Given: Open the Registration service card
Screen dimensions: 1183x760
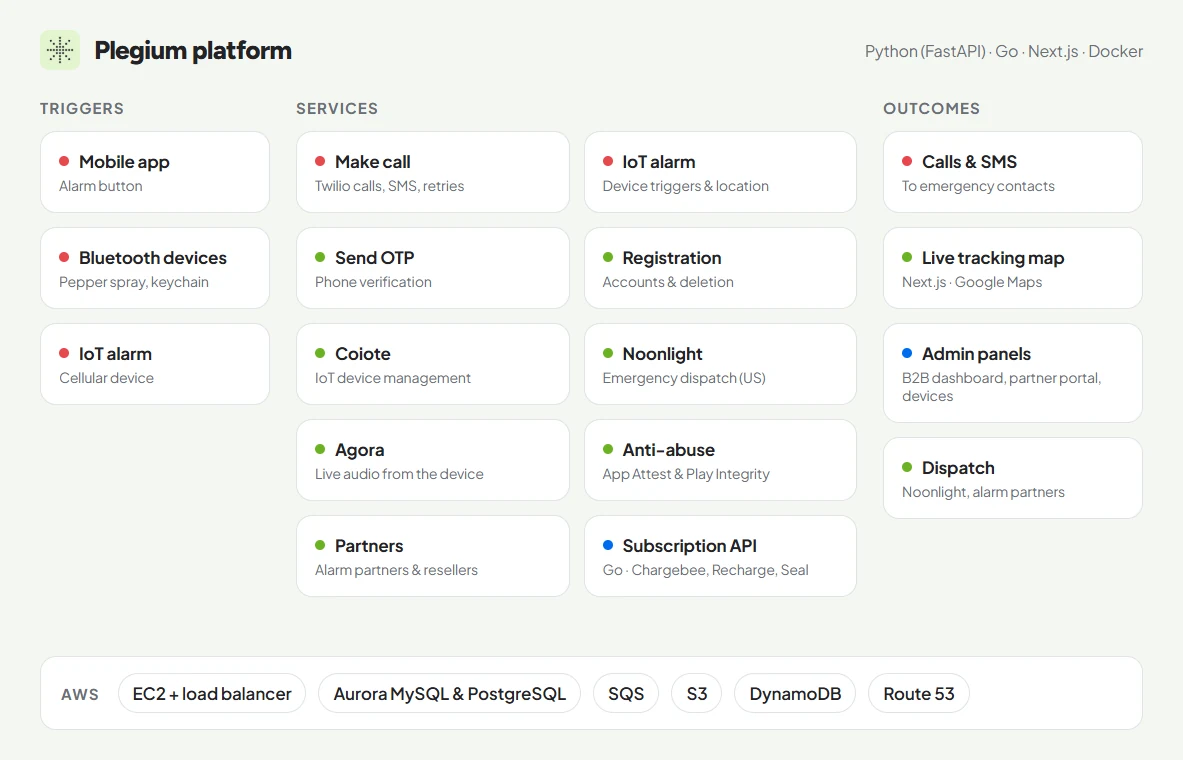Looking at the screenshot, I should 721,268.
